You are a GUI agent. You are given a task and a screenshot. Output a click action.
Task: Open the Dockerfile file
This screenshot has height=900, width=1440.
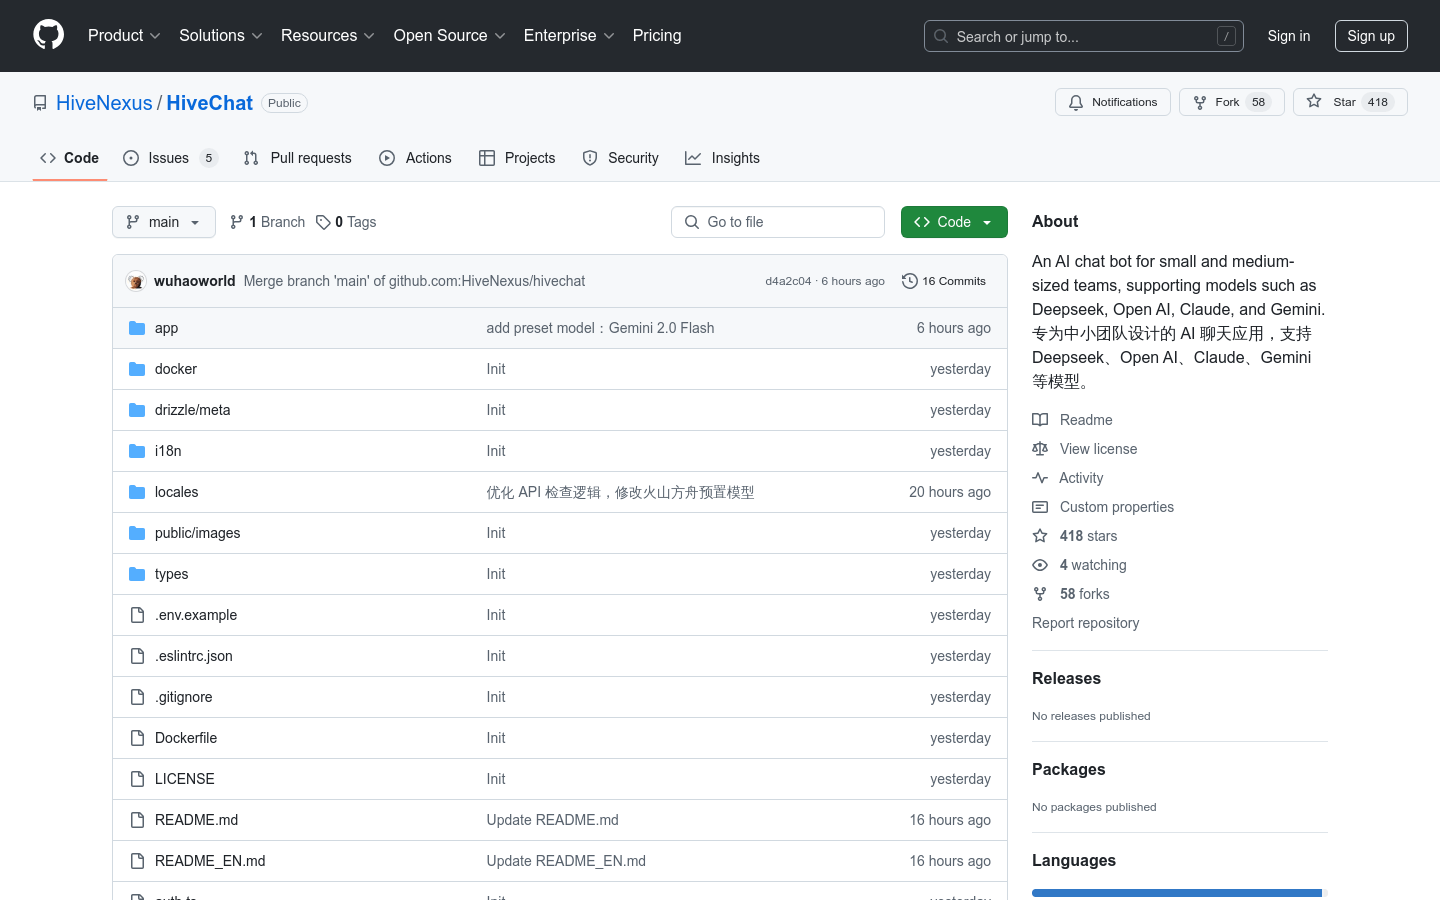(186, 738)
